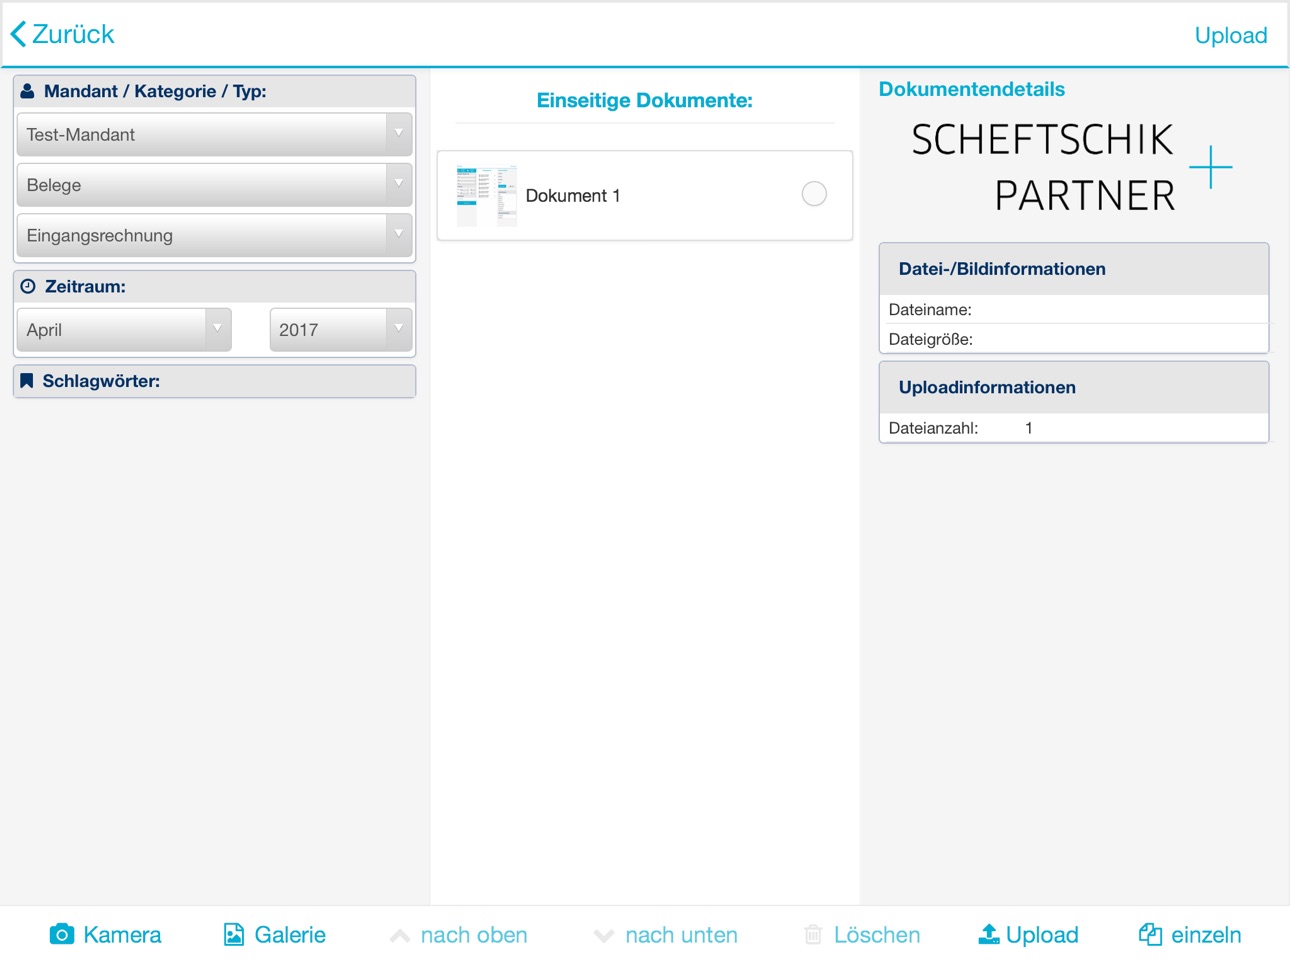Open the Eingangsrechnung type dropdown

[x=214, y=235]
